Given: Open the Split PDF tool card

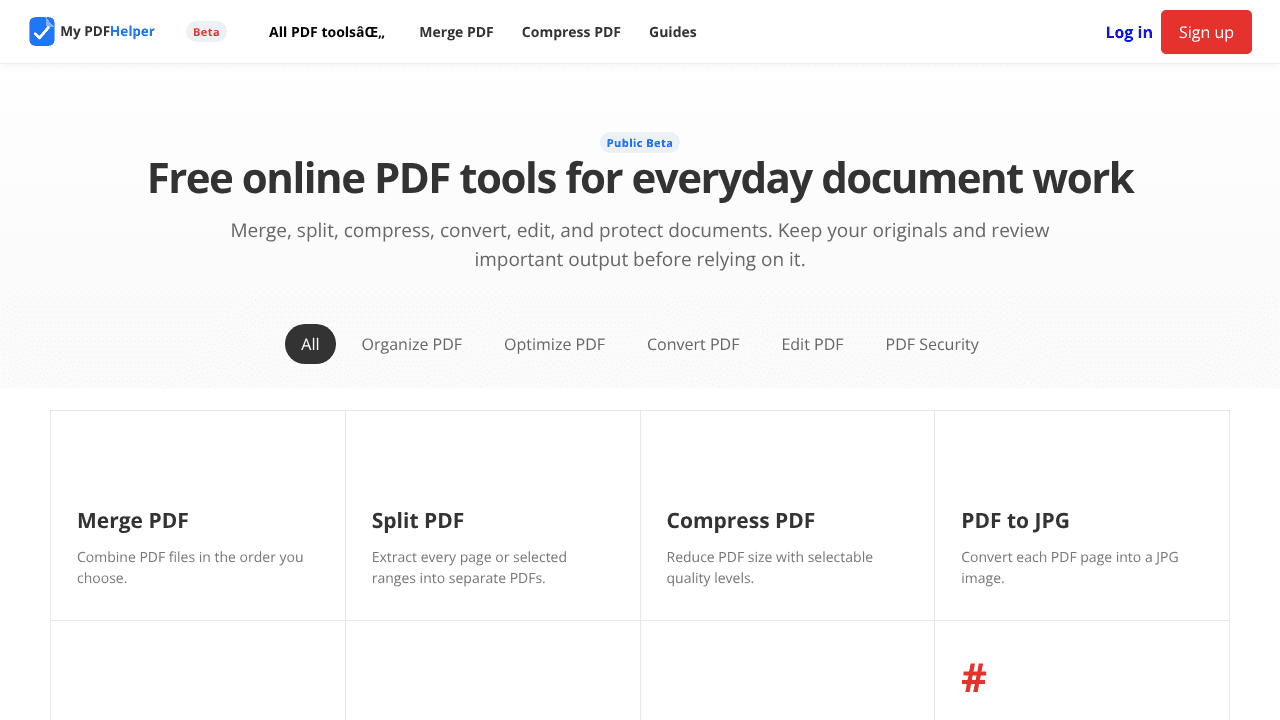Looking at the screenshot, I should [493, 516].
